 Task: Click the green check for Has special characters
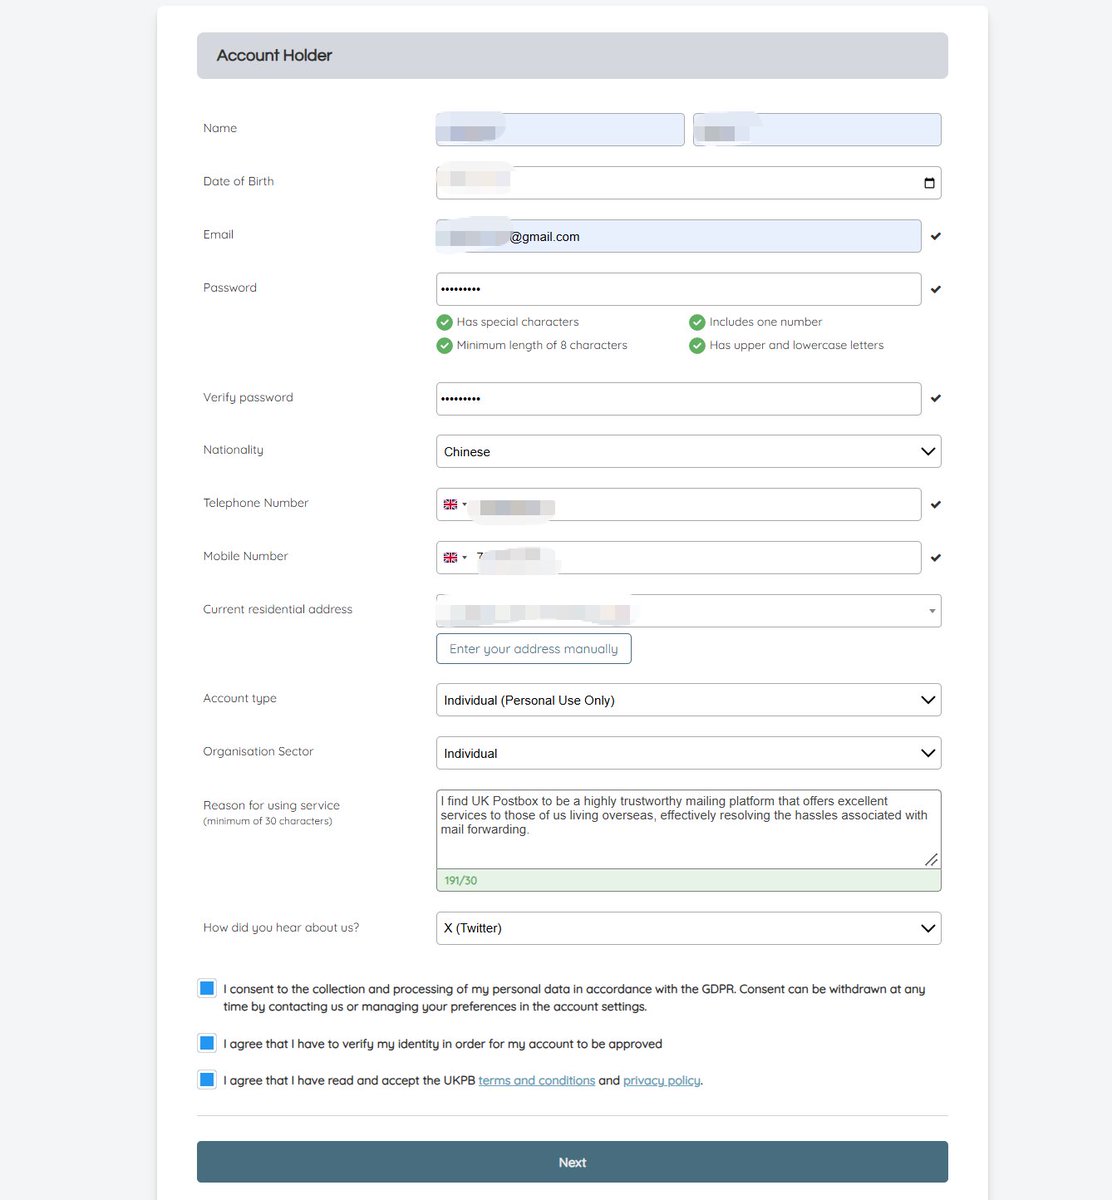[x=444, y=322]
